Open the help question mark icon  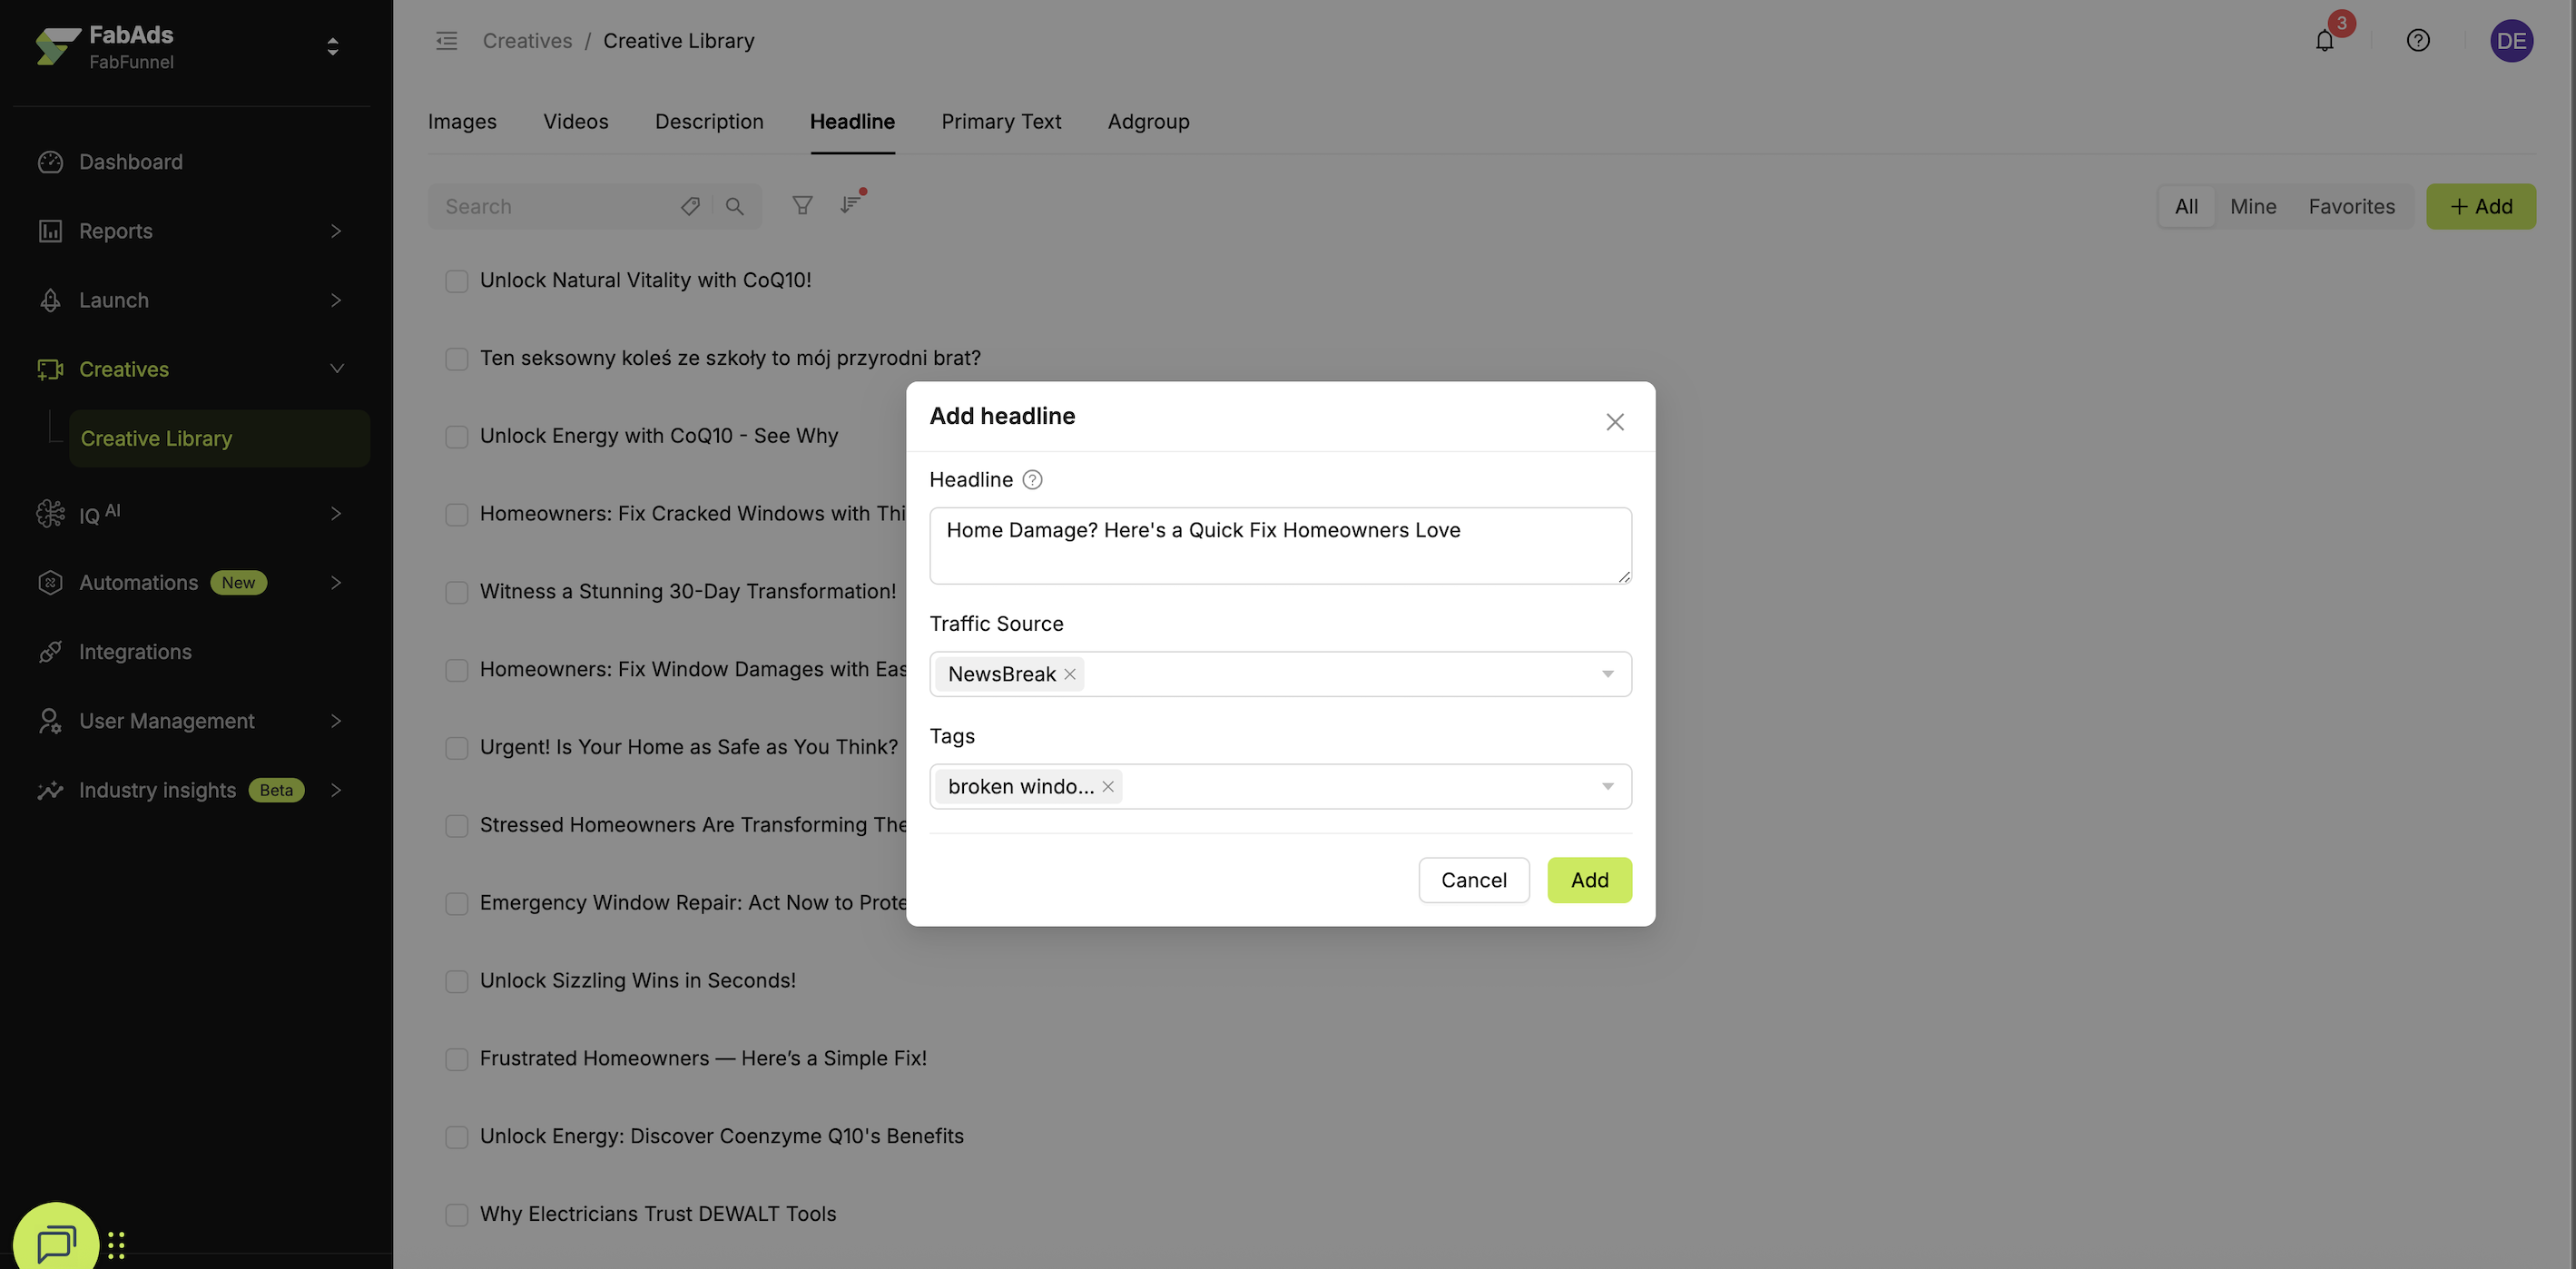2417,41
